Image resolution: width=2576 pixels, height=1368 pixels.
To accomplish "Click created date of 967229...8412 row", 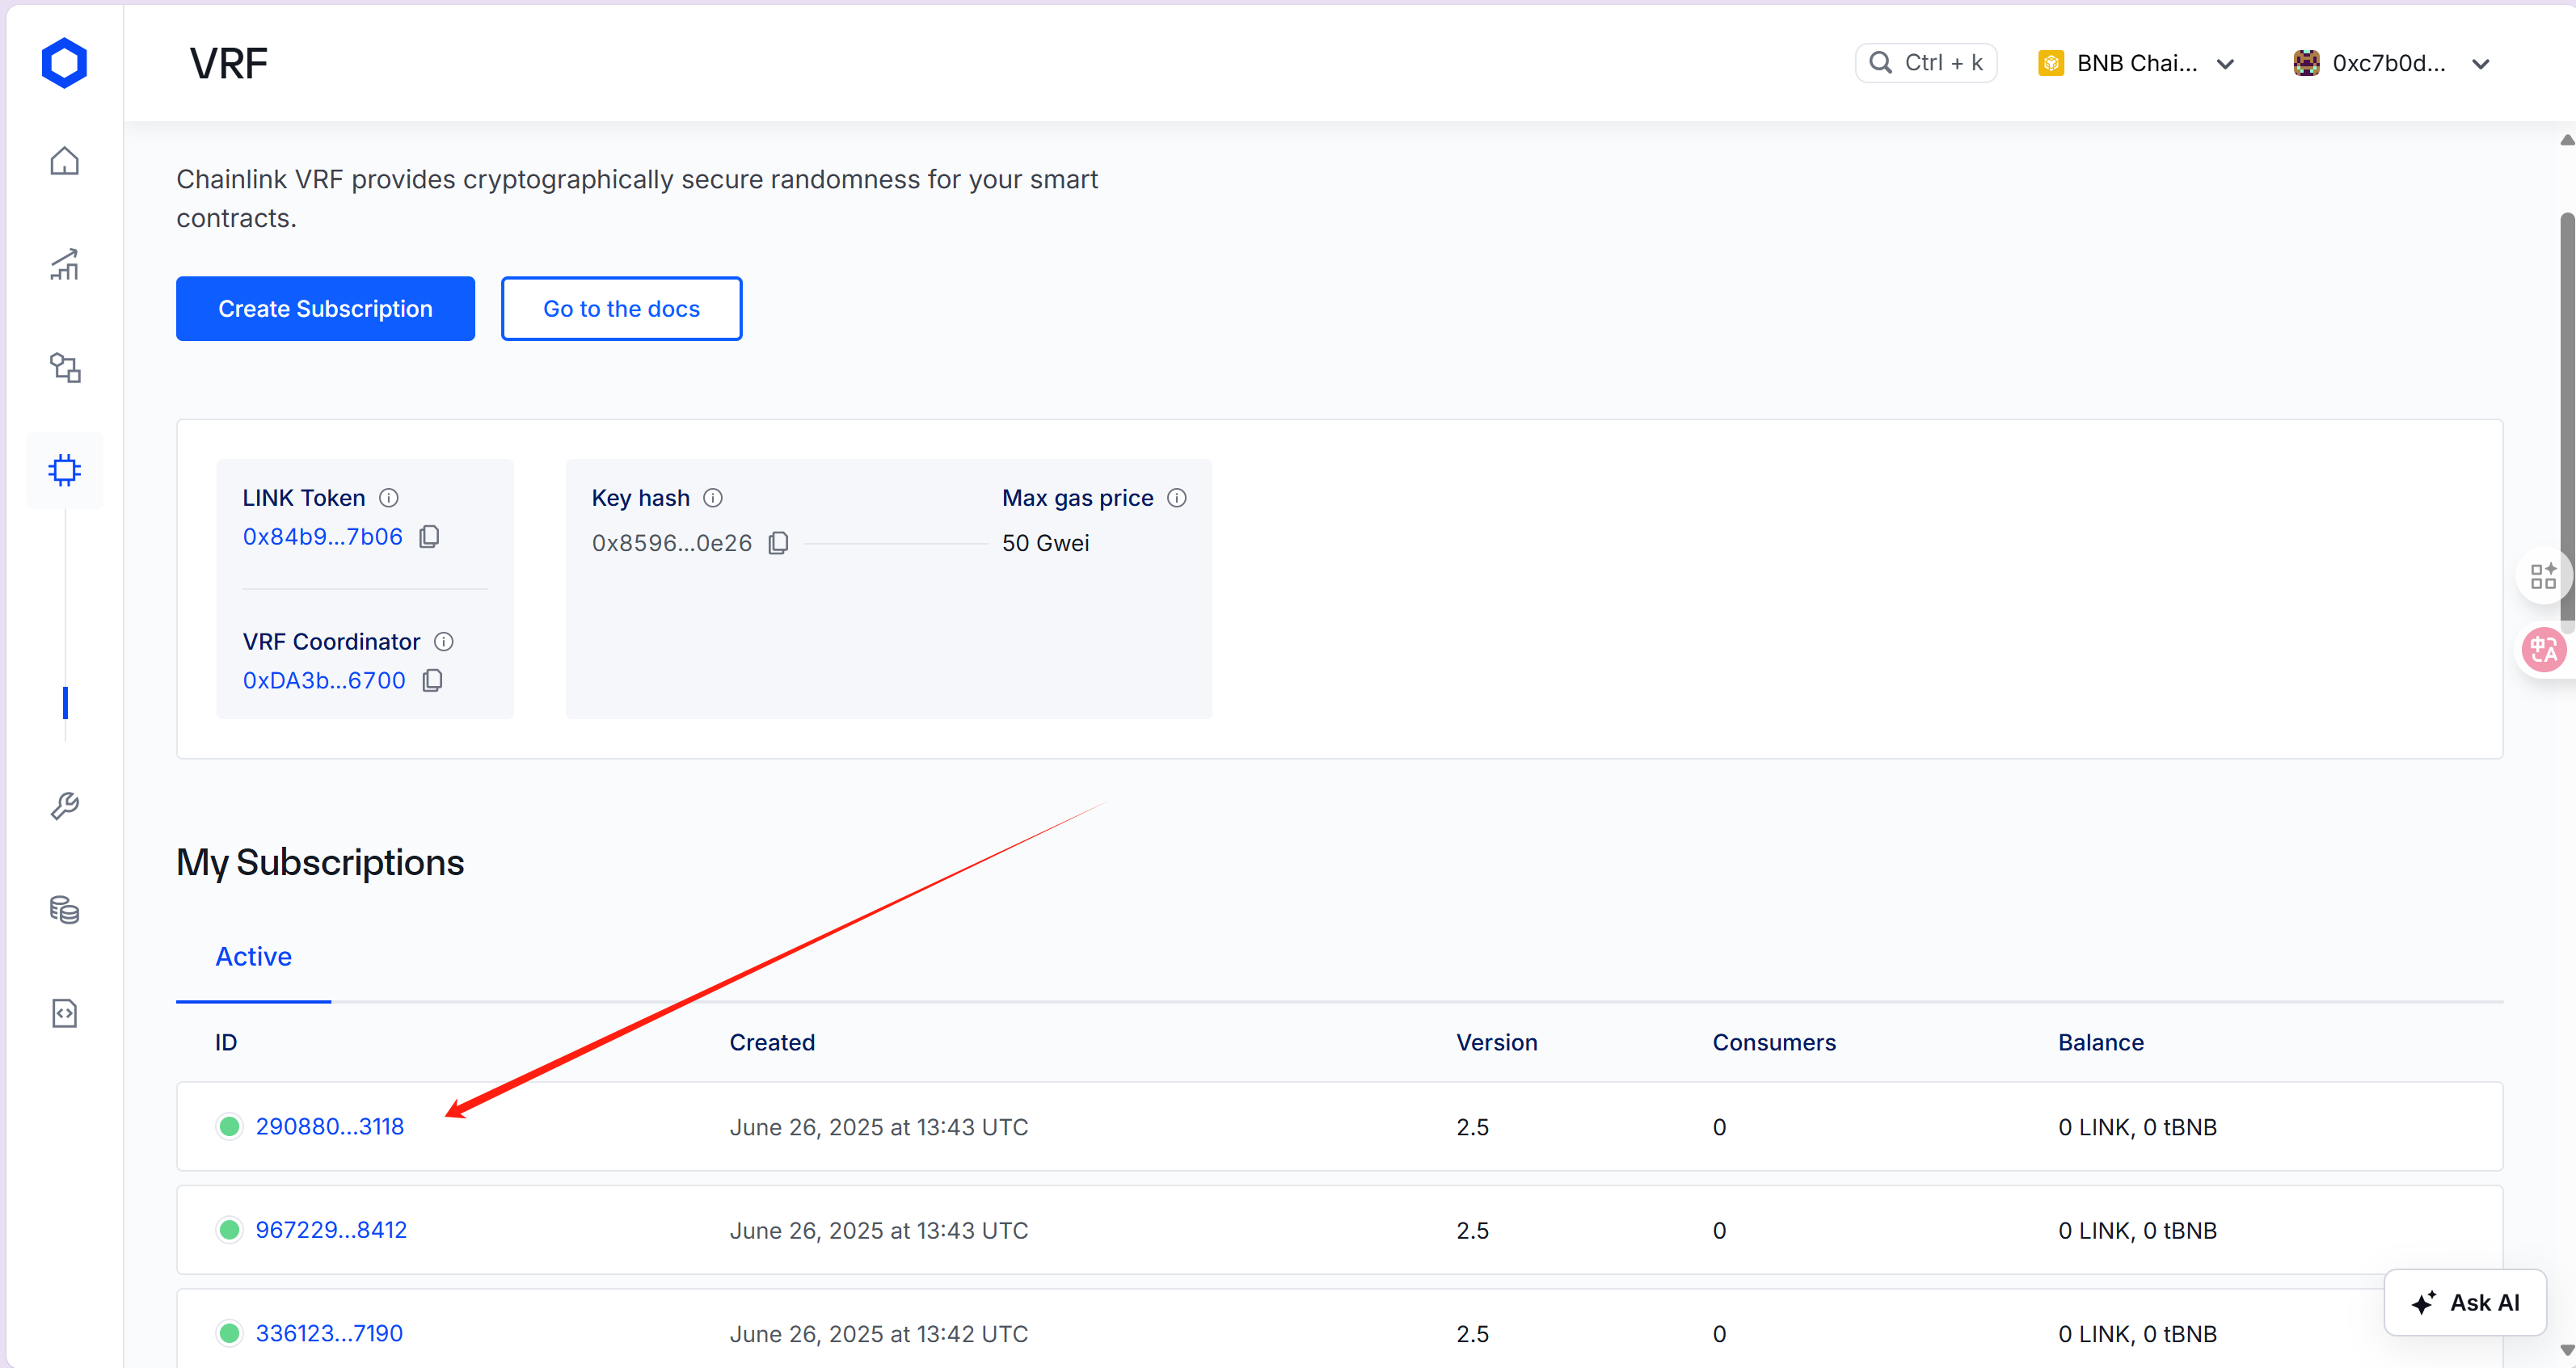I will point(879,1230).
